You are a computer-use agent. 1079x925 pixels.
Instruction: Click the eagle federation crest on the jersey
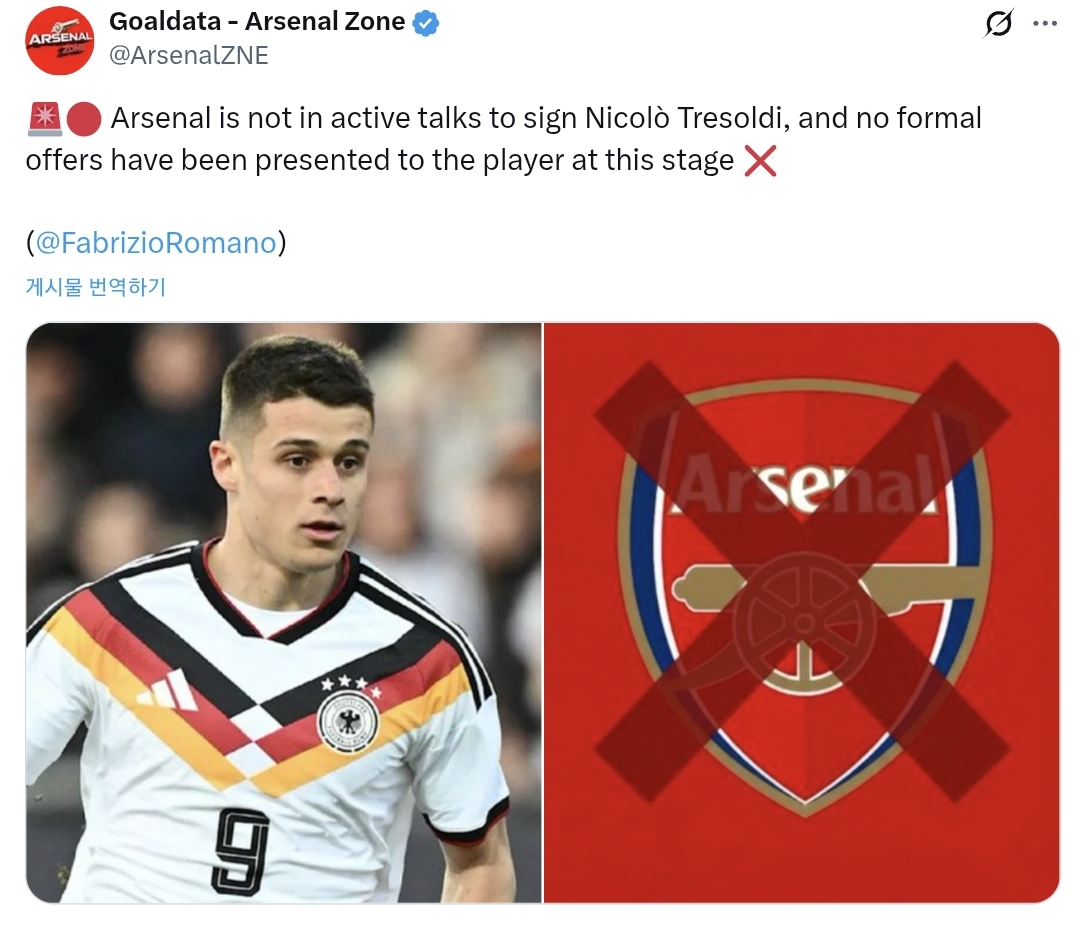tap(347, 722)
